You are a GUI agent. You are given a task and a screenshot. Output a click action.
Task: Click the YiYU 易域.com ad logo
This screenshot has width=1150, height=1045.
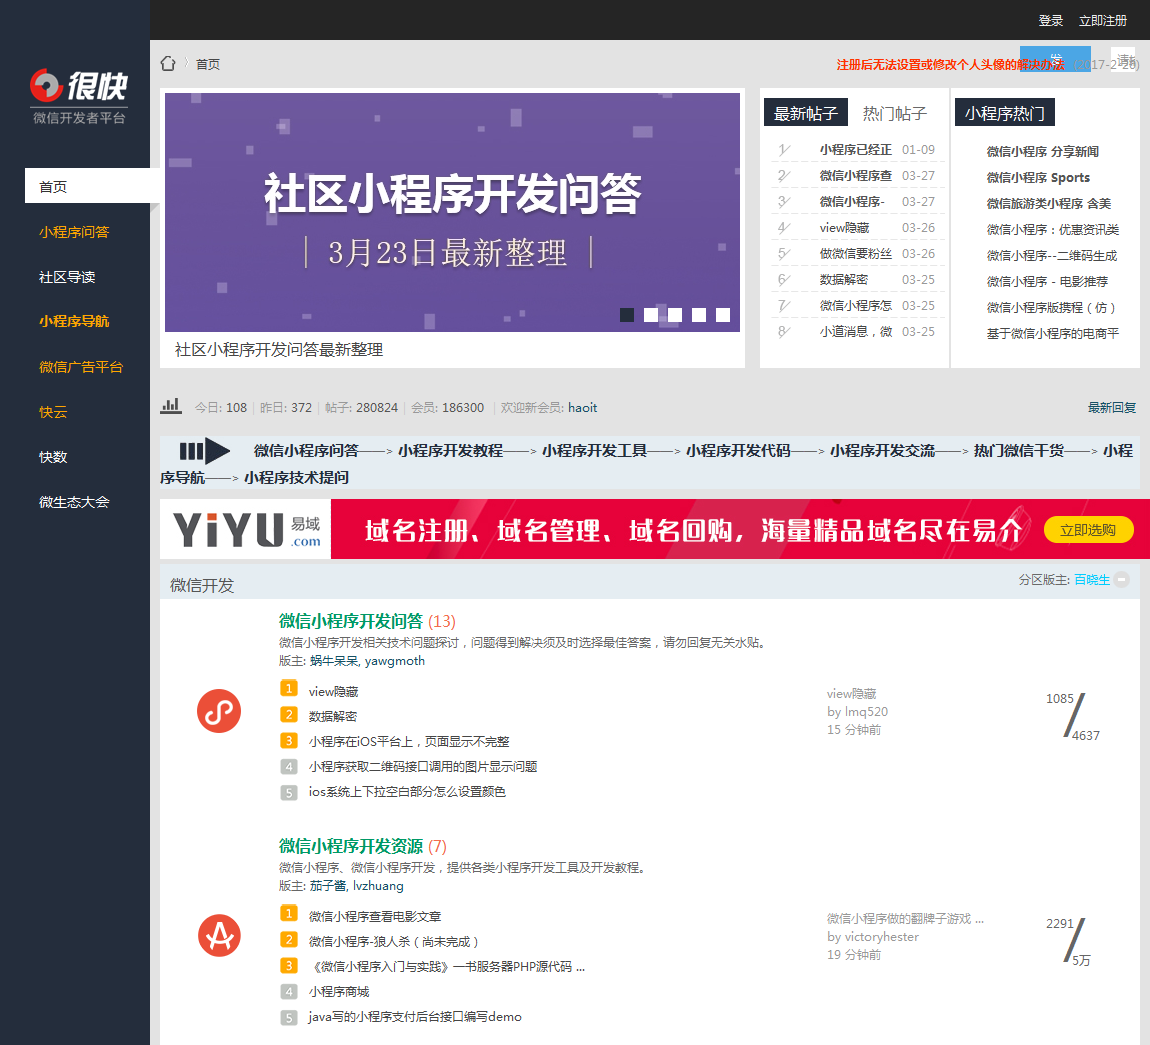(246, 529)
